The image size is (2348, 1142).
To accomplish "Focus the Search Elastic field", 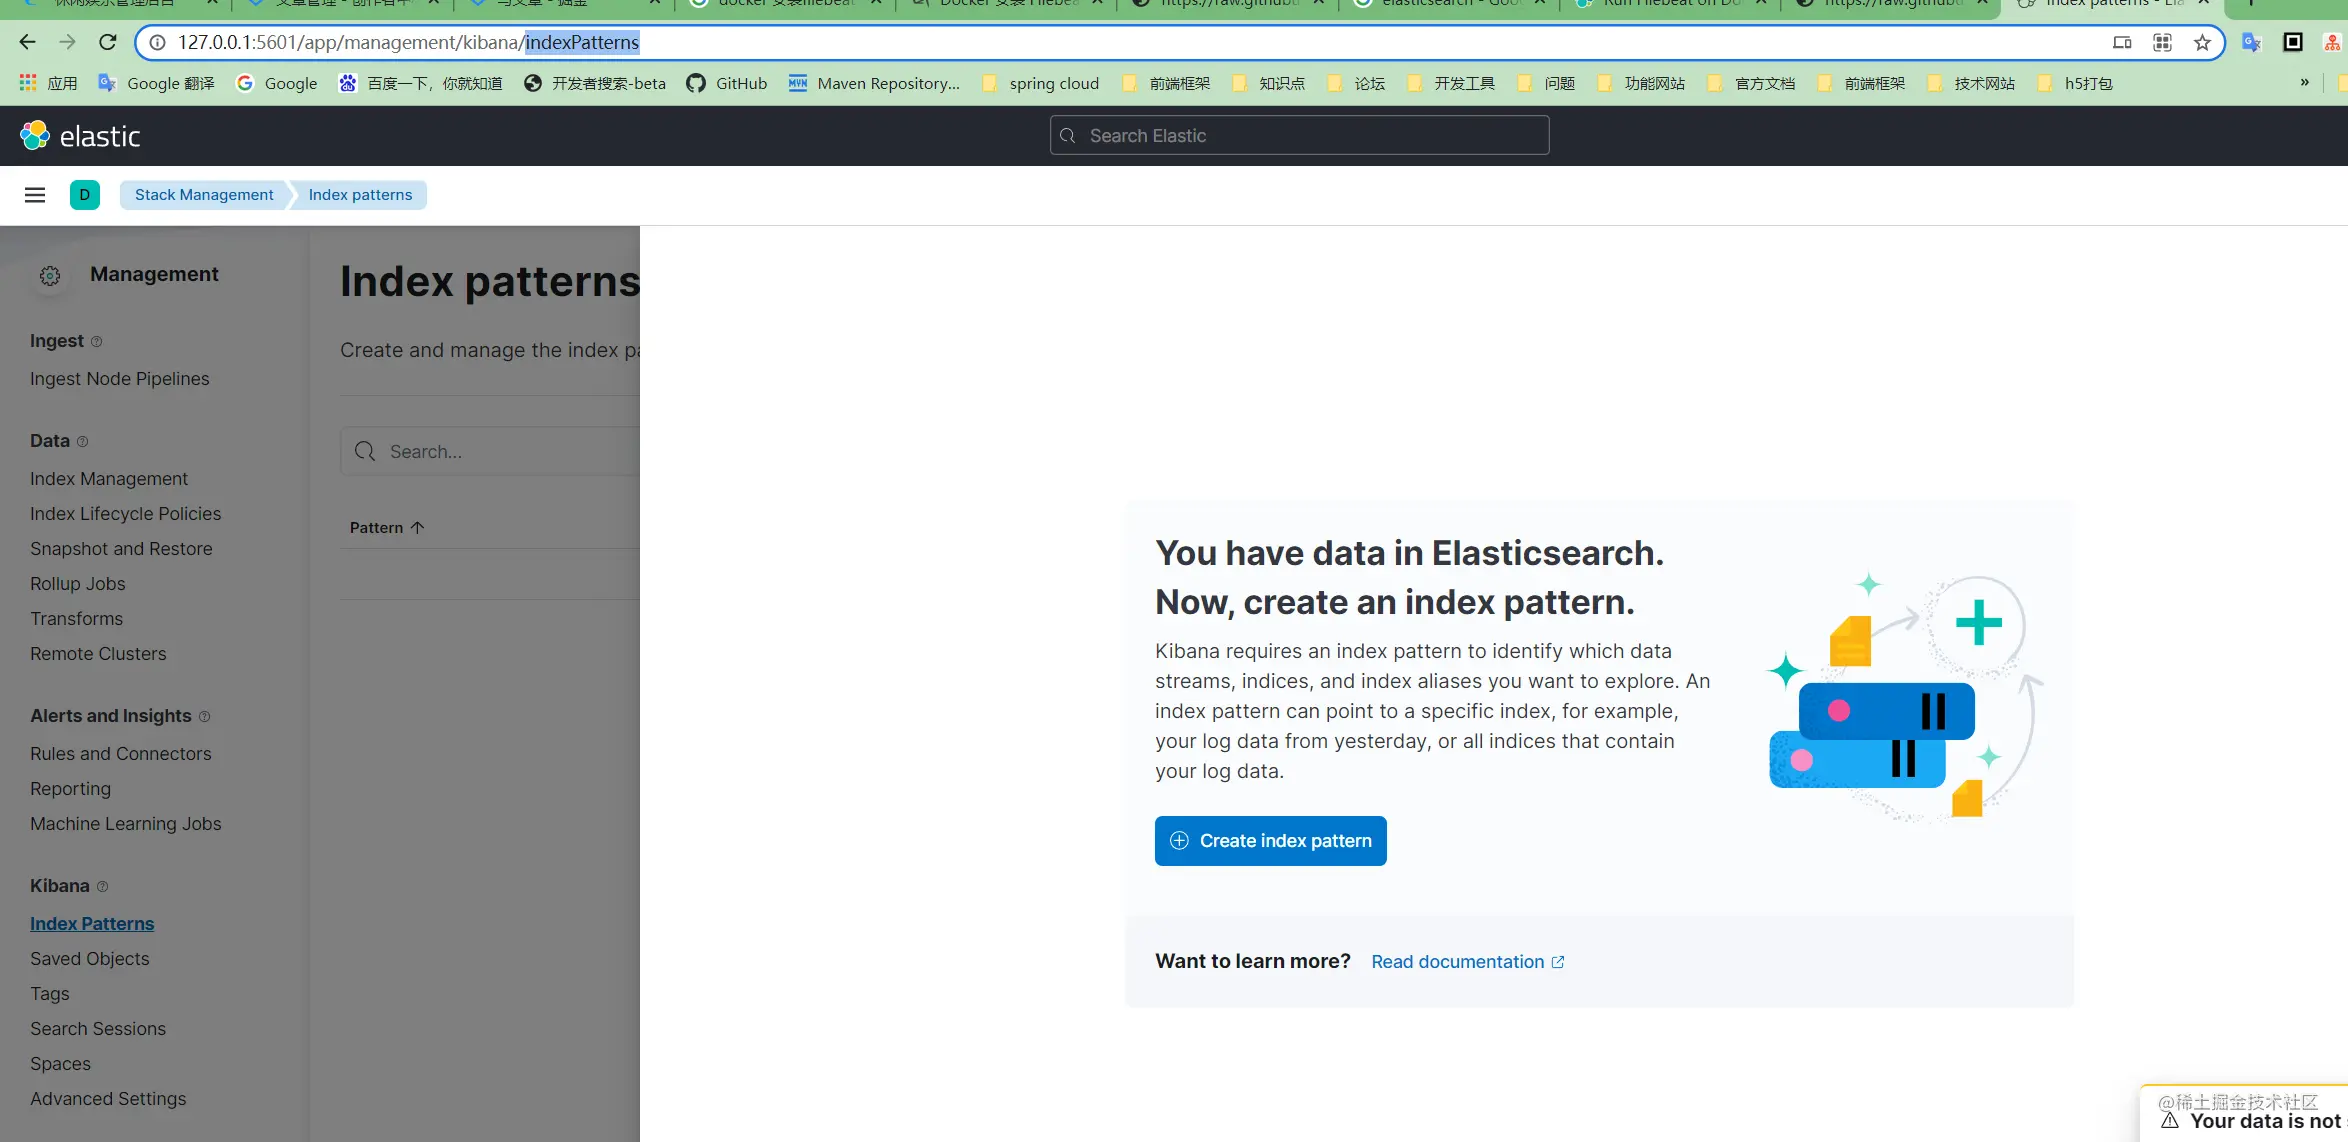I will pos(1300,135).
